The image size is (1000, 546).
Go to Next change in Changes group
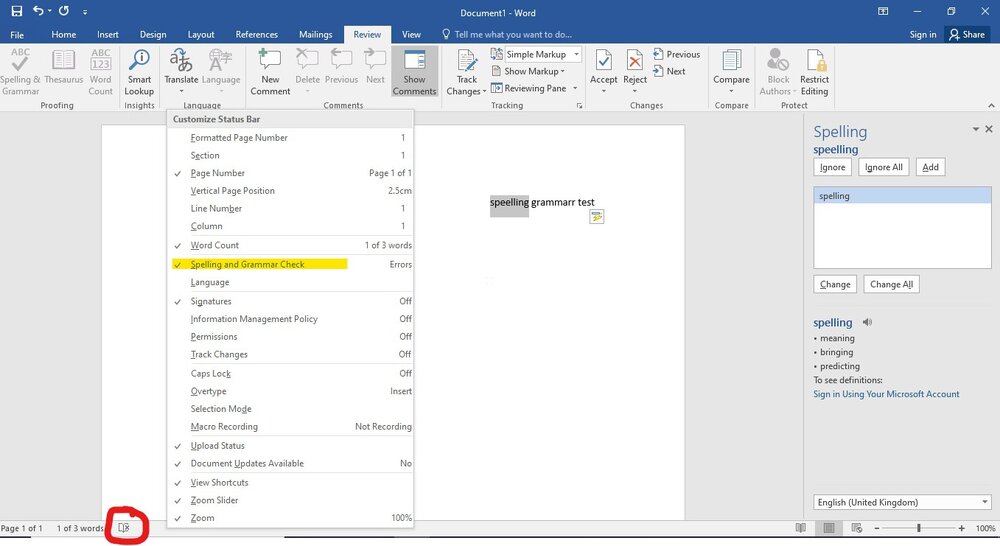coord(669,71)
